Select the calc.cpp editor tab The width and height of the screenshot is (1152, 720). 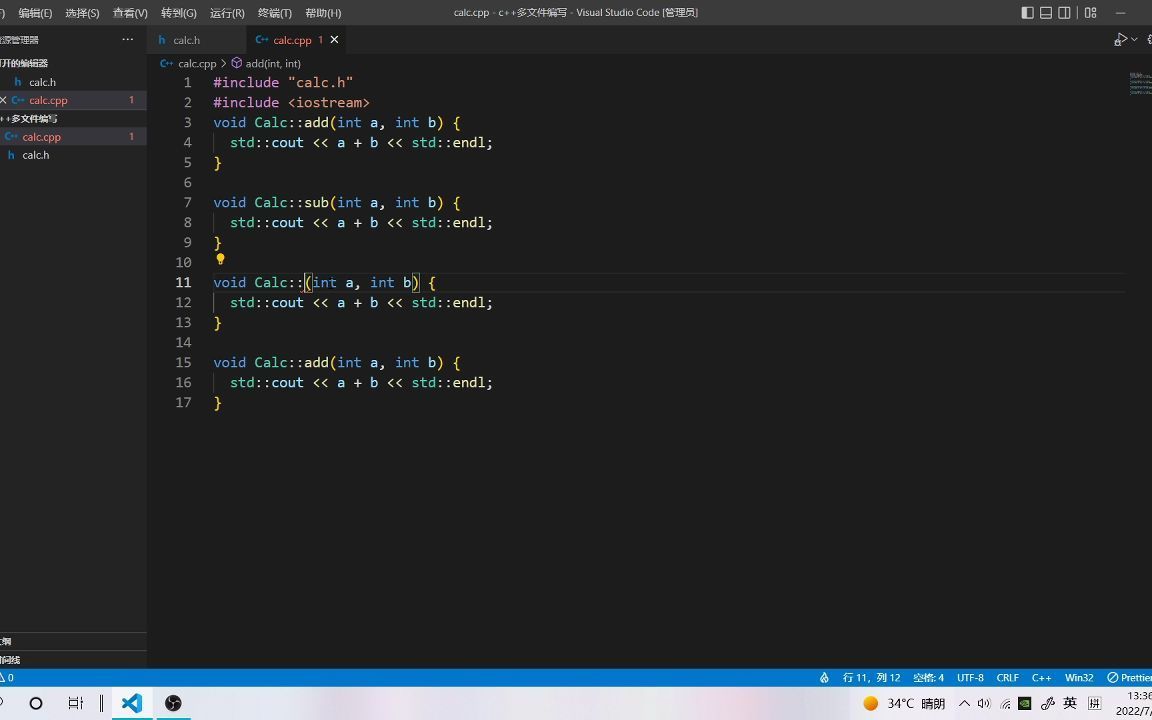292,40
